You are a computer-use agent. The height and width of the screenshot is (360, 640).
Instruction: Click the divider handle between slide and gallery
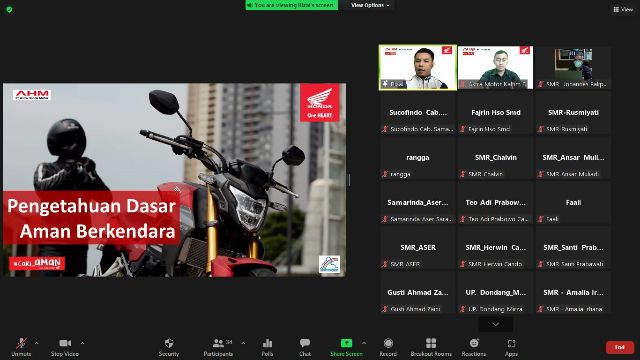(349, 180)
